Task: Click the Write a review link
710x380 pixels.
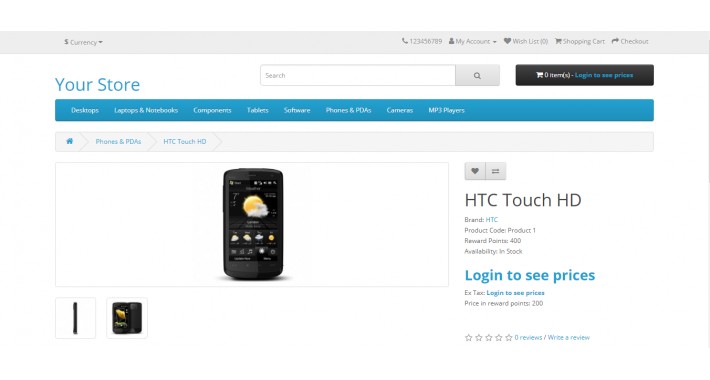Action: click(x=569, y=337)
